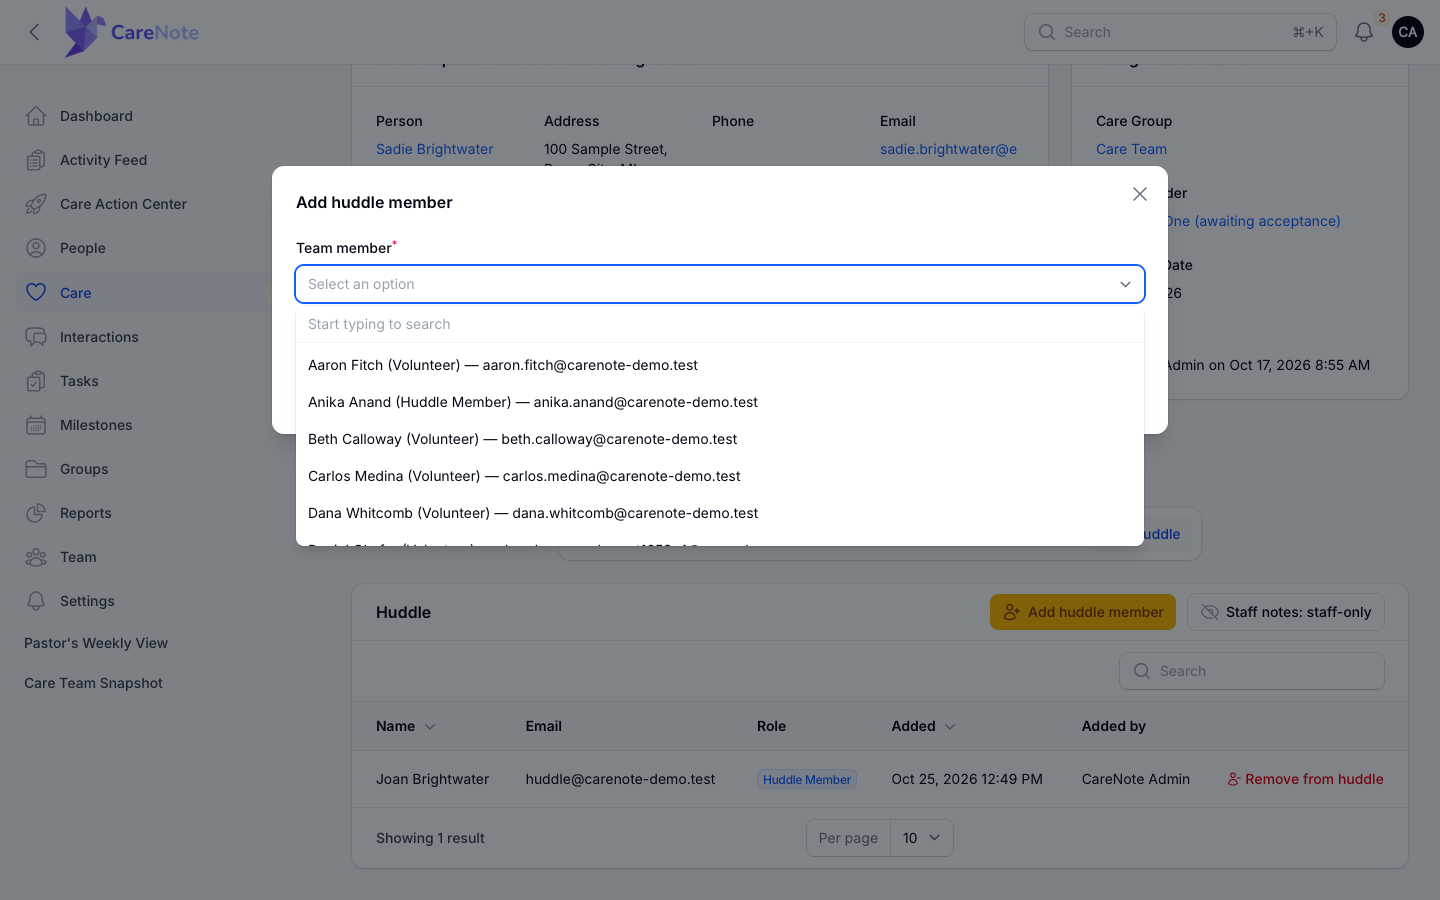Click the Huddle Member role badge
The image size is (1440, 900).
807,779
